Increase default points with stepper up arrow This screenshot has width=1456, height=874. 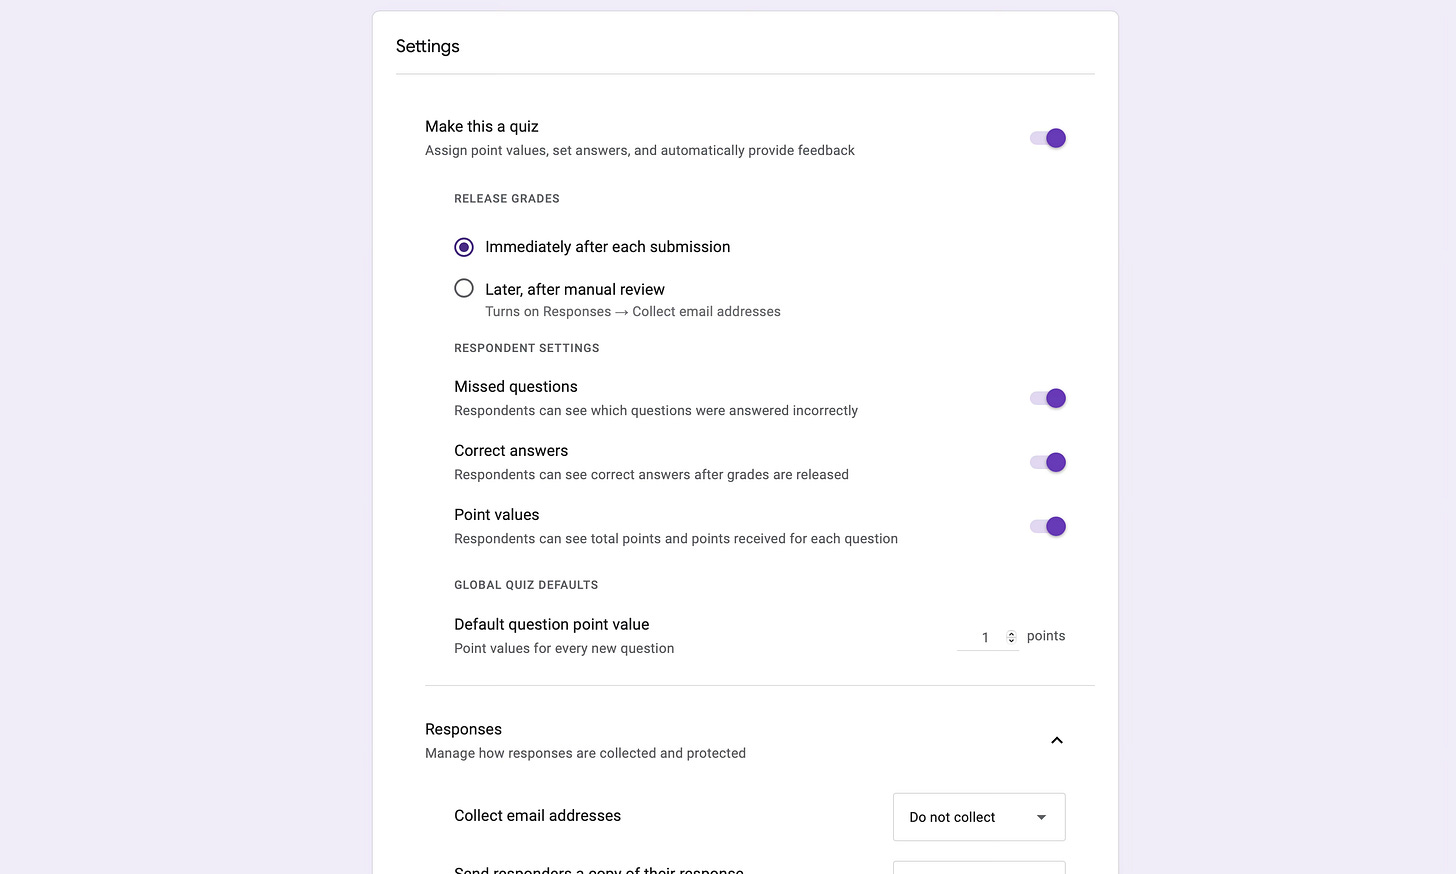pyautogui.click(x=1011, y=634)
